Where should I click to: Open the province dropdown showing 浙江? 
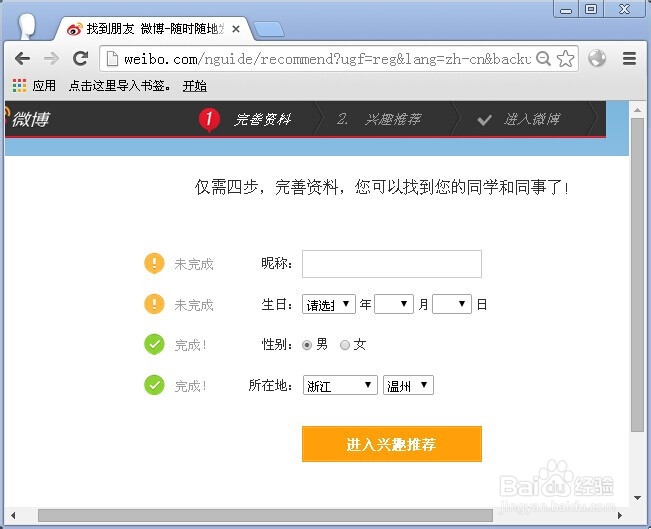(x=340, y=385)
